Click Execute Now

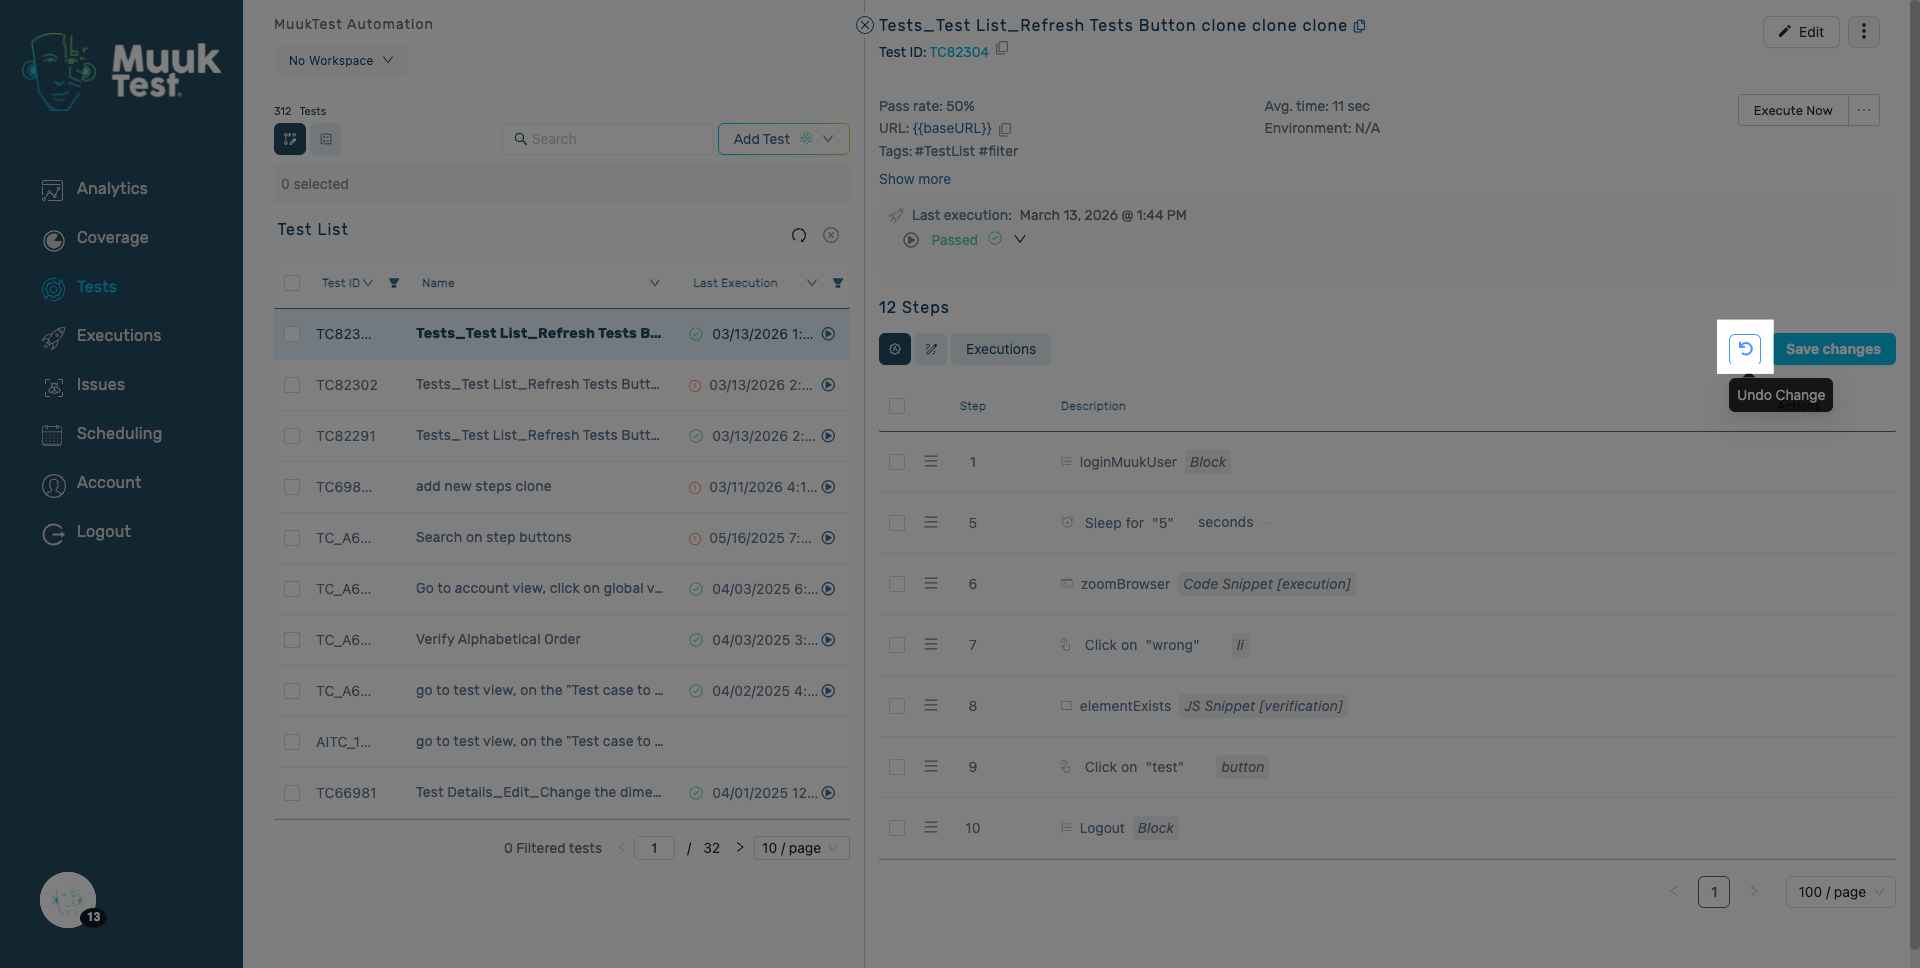[x=1793, y=110]
